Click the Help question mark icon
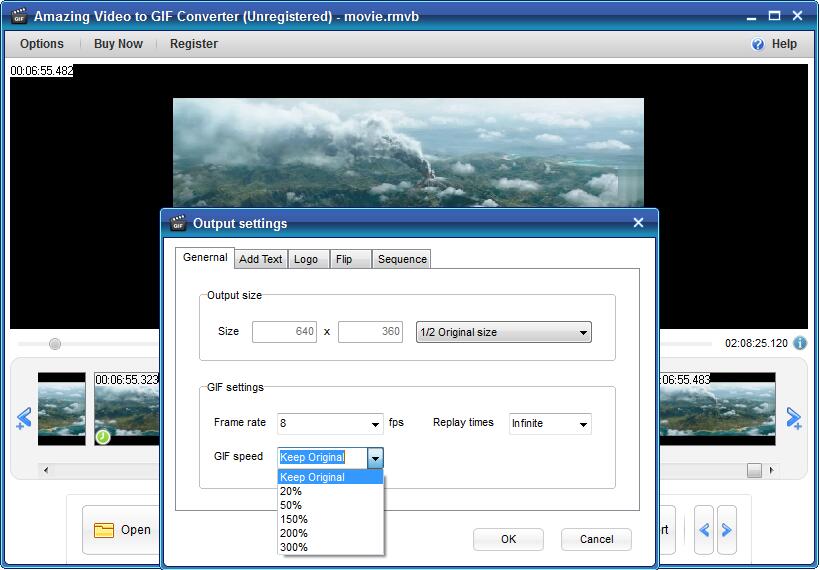 click(758, 44)
